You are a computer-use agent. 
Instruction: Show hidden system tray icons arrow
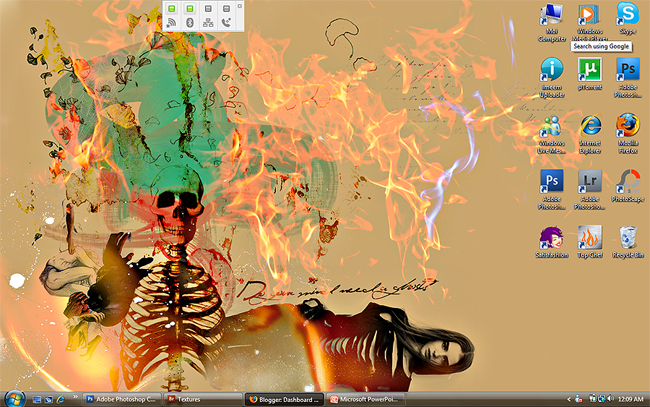point(569,400)
